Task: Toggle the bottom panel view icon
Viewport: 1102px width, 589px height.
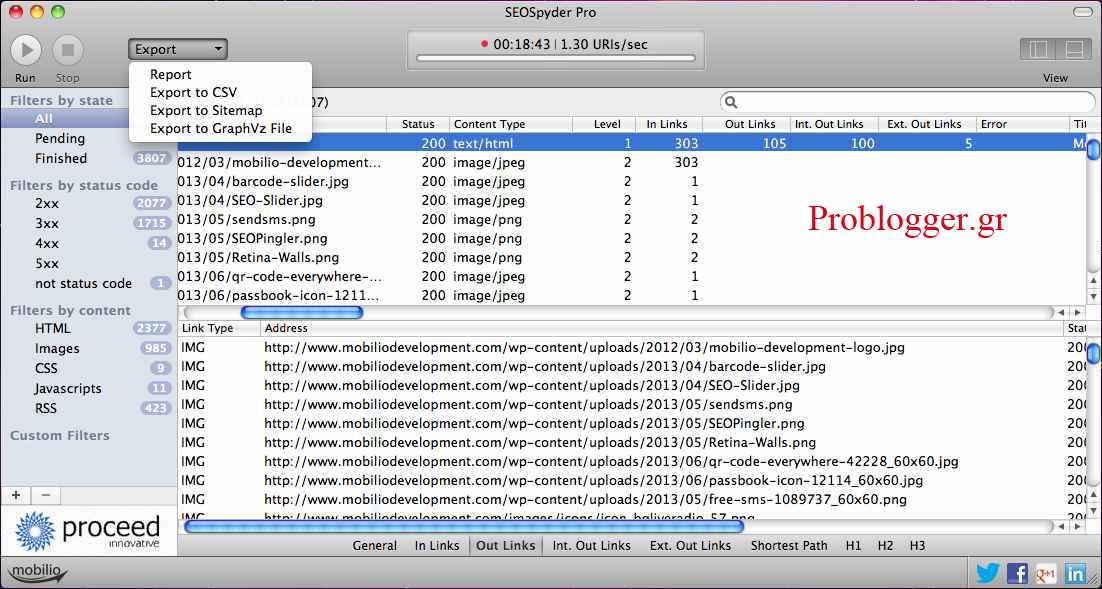Action: tap(1073, 49)
